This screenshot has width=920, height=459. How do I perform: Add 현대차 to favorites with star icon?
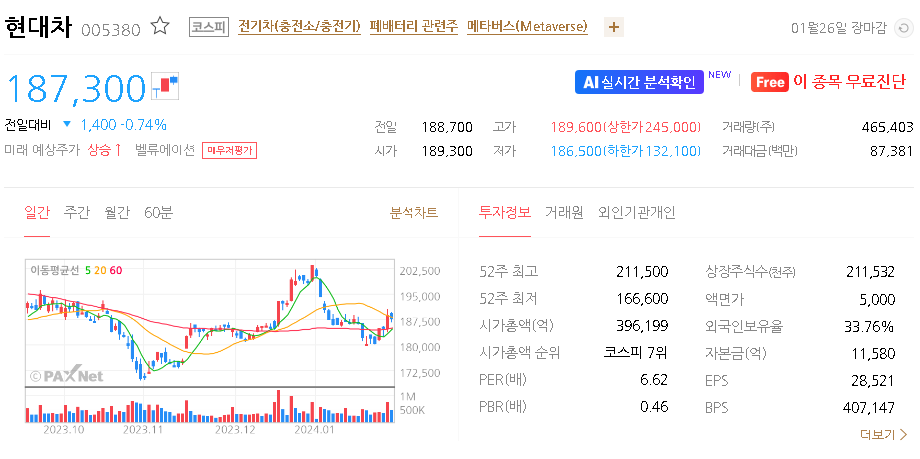[160, 26]
